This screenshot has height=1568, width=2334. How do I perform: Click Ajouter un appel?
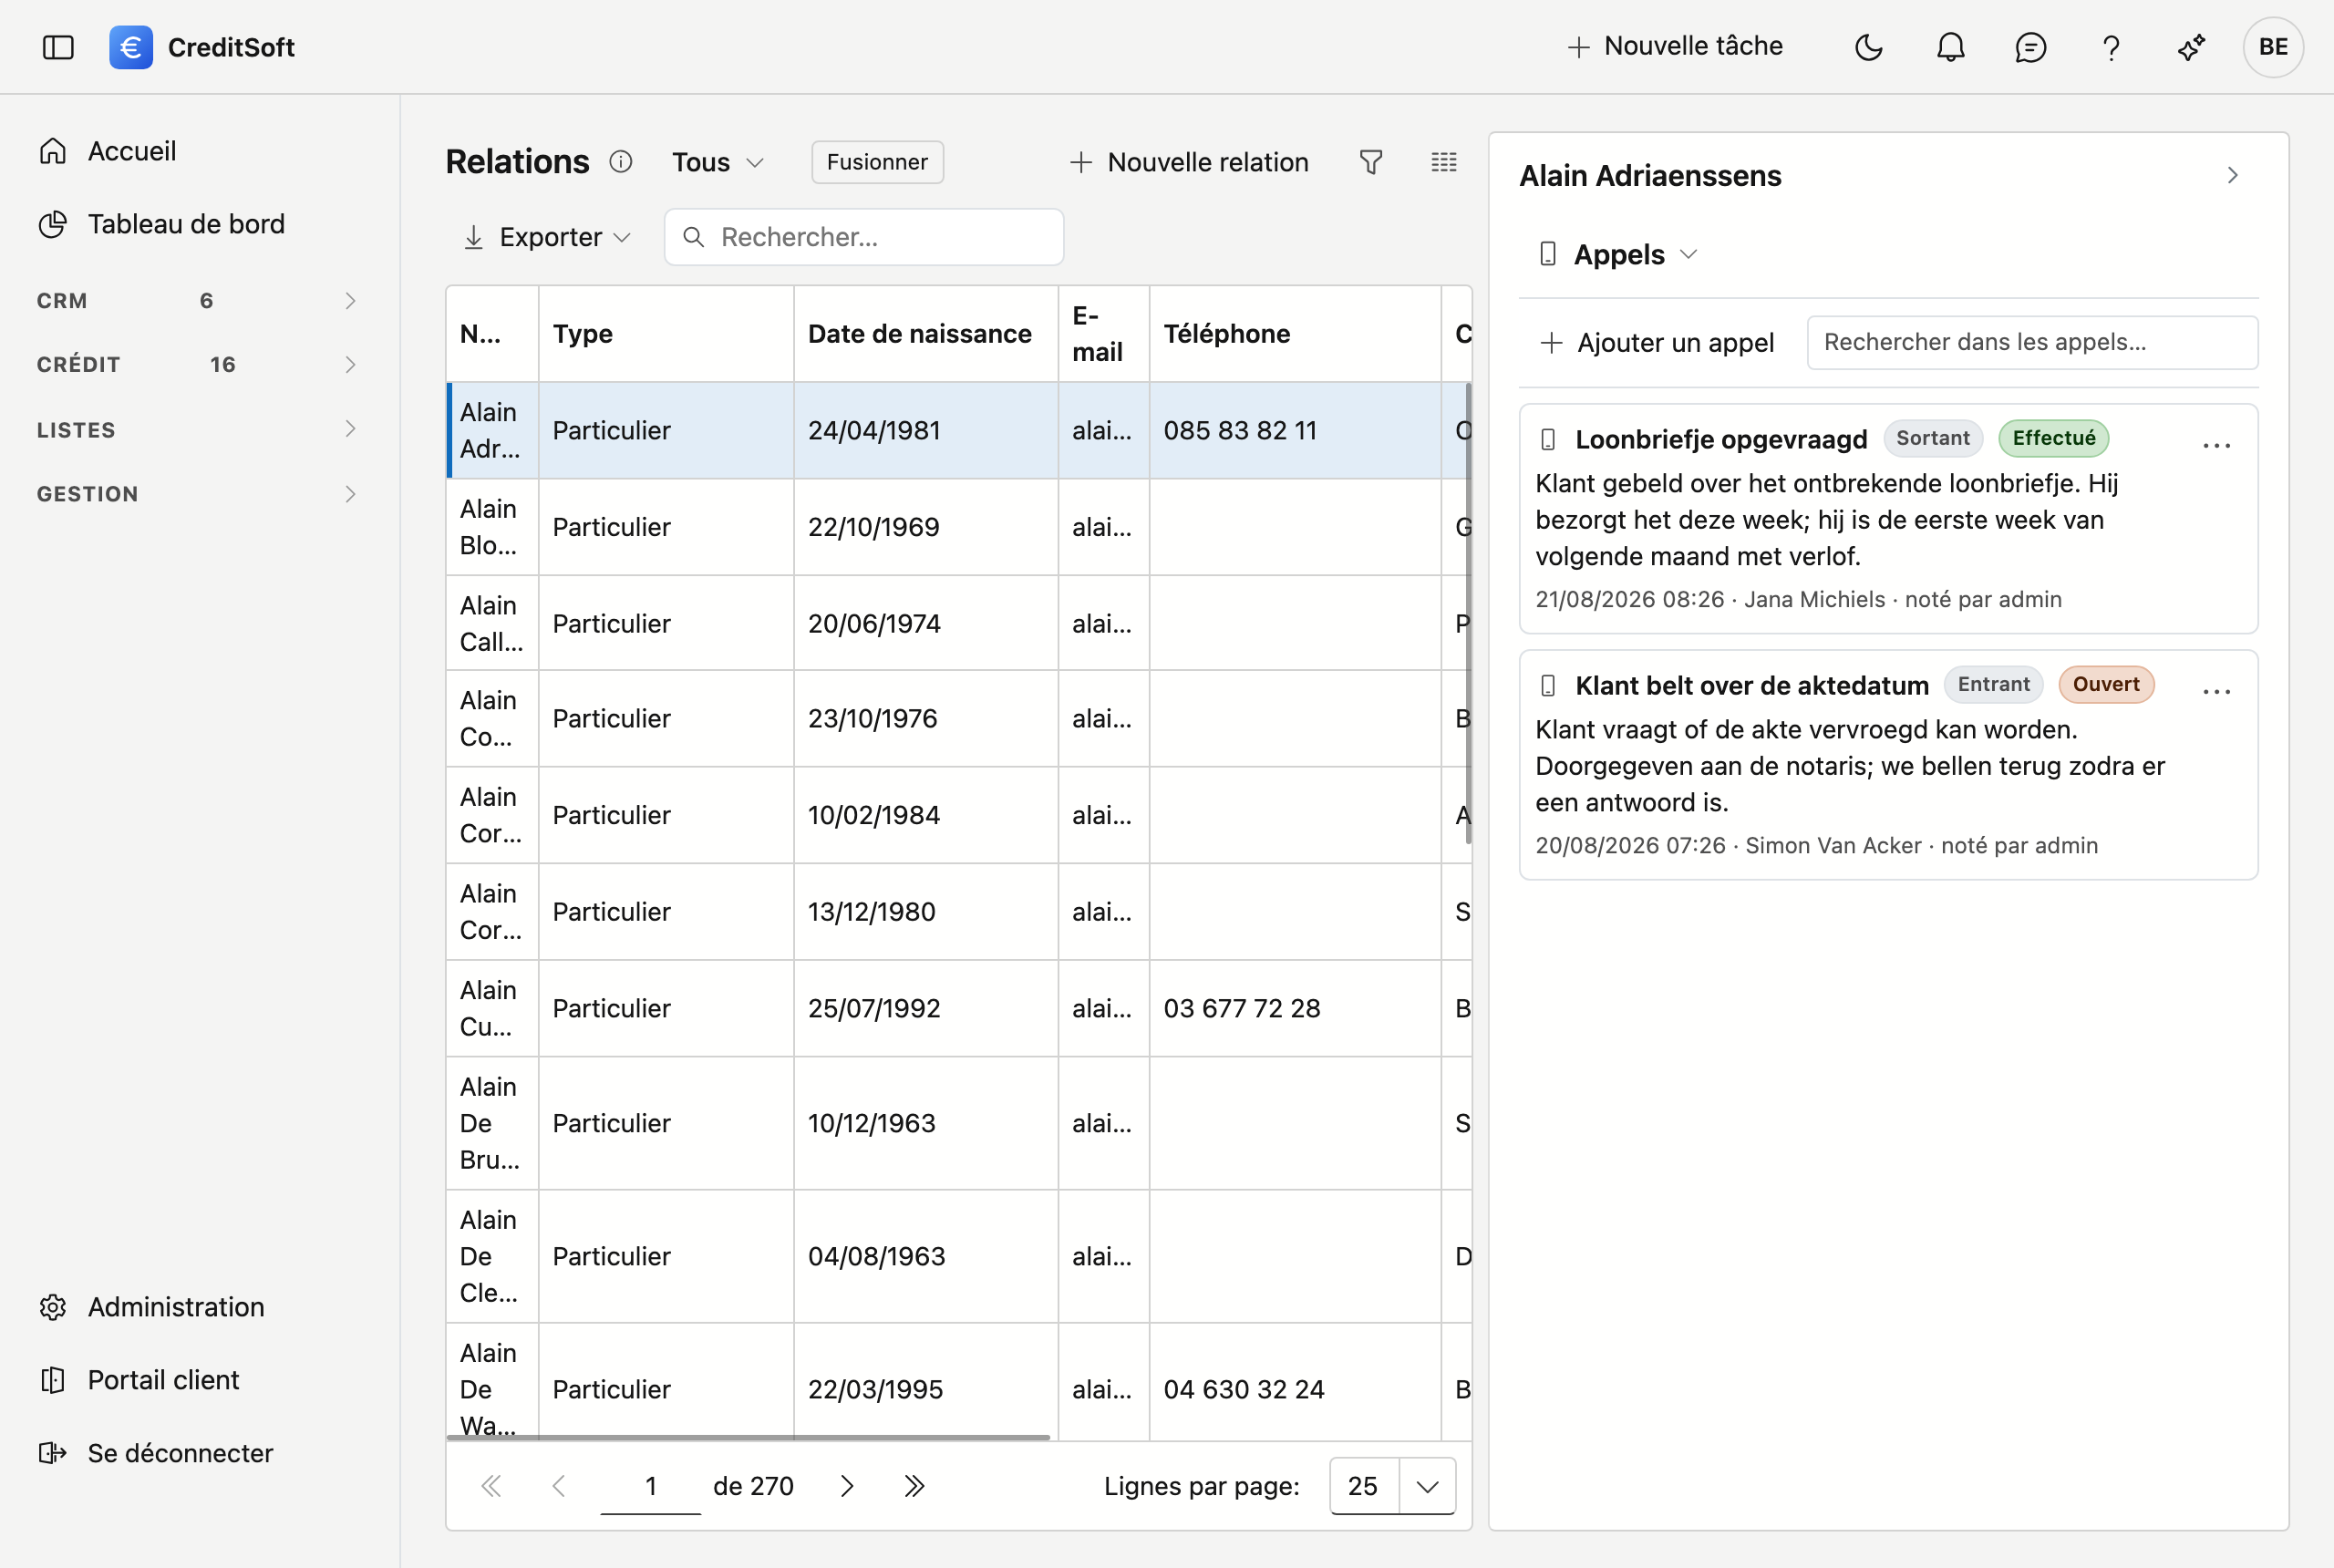(x=1656, y=343)
